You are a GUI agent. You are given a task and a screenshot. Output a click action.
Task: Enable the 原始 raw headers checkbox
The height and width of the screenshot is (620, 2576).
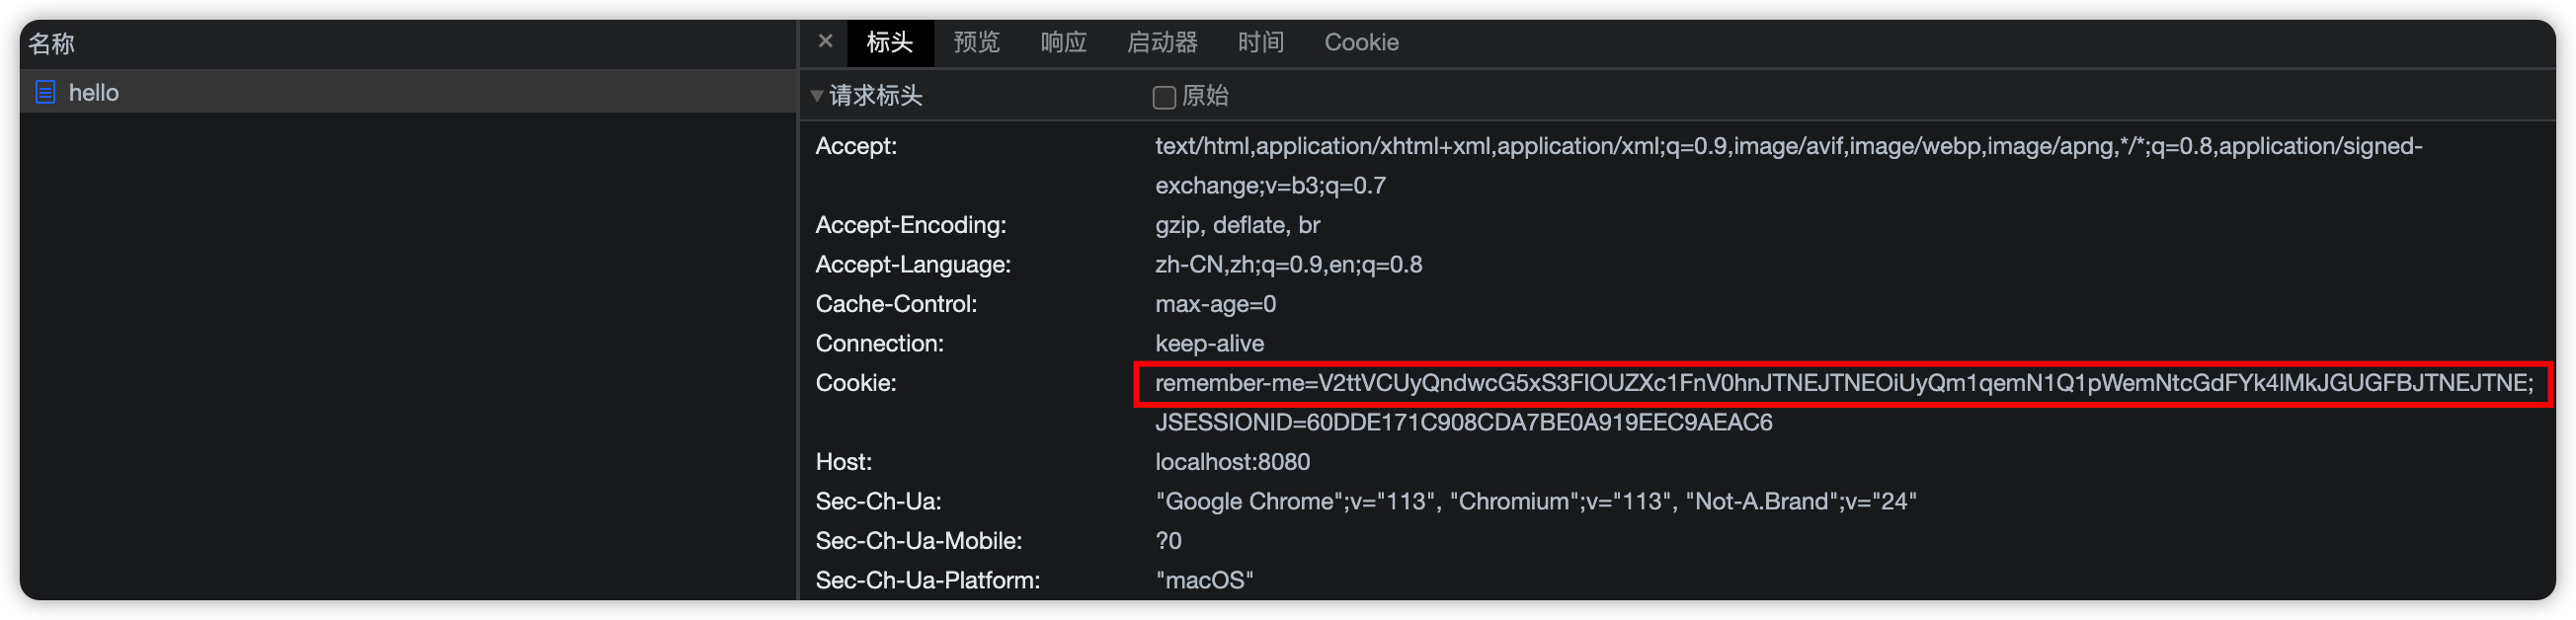point(1163,97)
